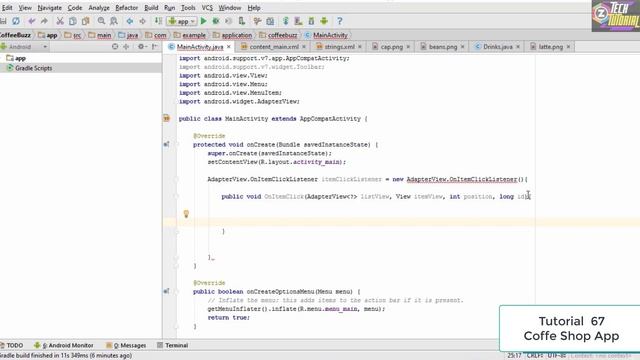Click the Make Project build icon
Image resolution: width=640 pixels, height=360 pixels.
click(158, 21)
